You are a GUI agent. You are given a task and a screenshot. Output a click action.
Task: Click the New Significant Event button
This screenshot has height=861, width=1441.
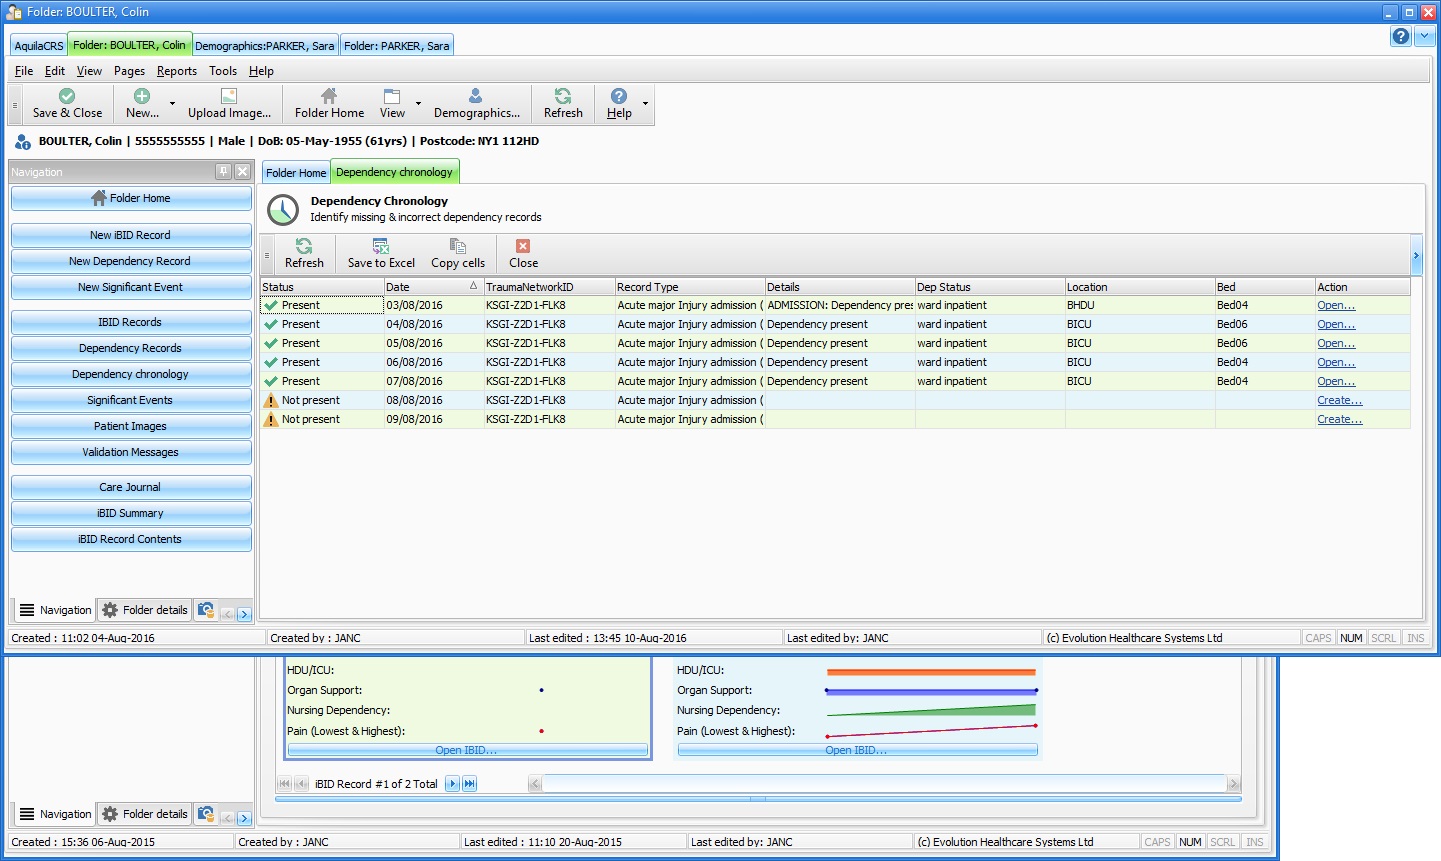click(x=131, y=287)
